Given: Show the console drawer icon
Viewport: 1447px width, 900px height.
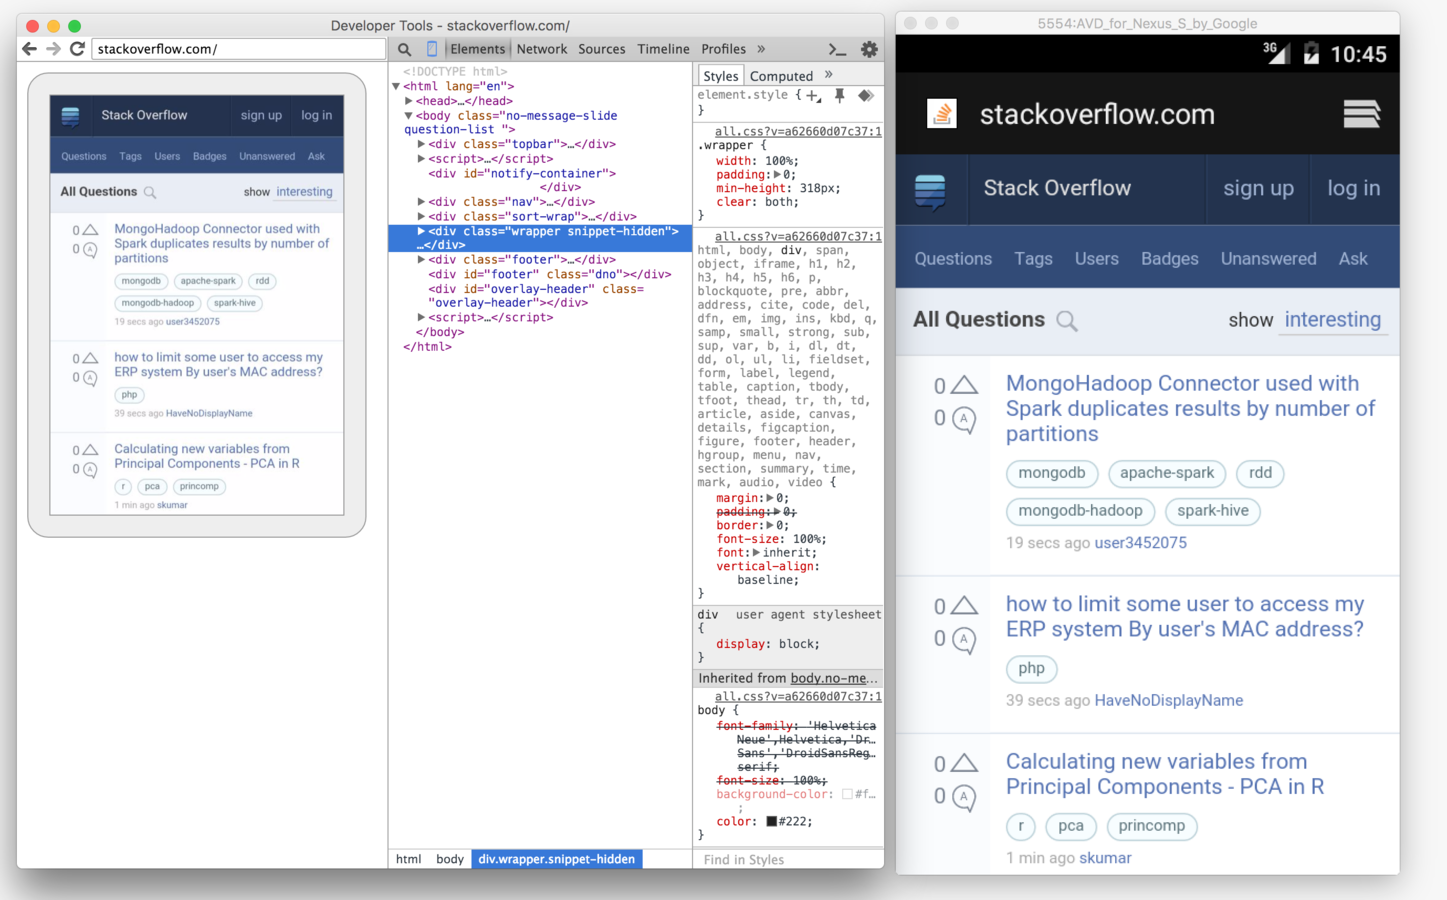Looking at the screenshot, I should pos(838,49).
